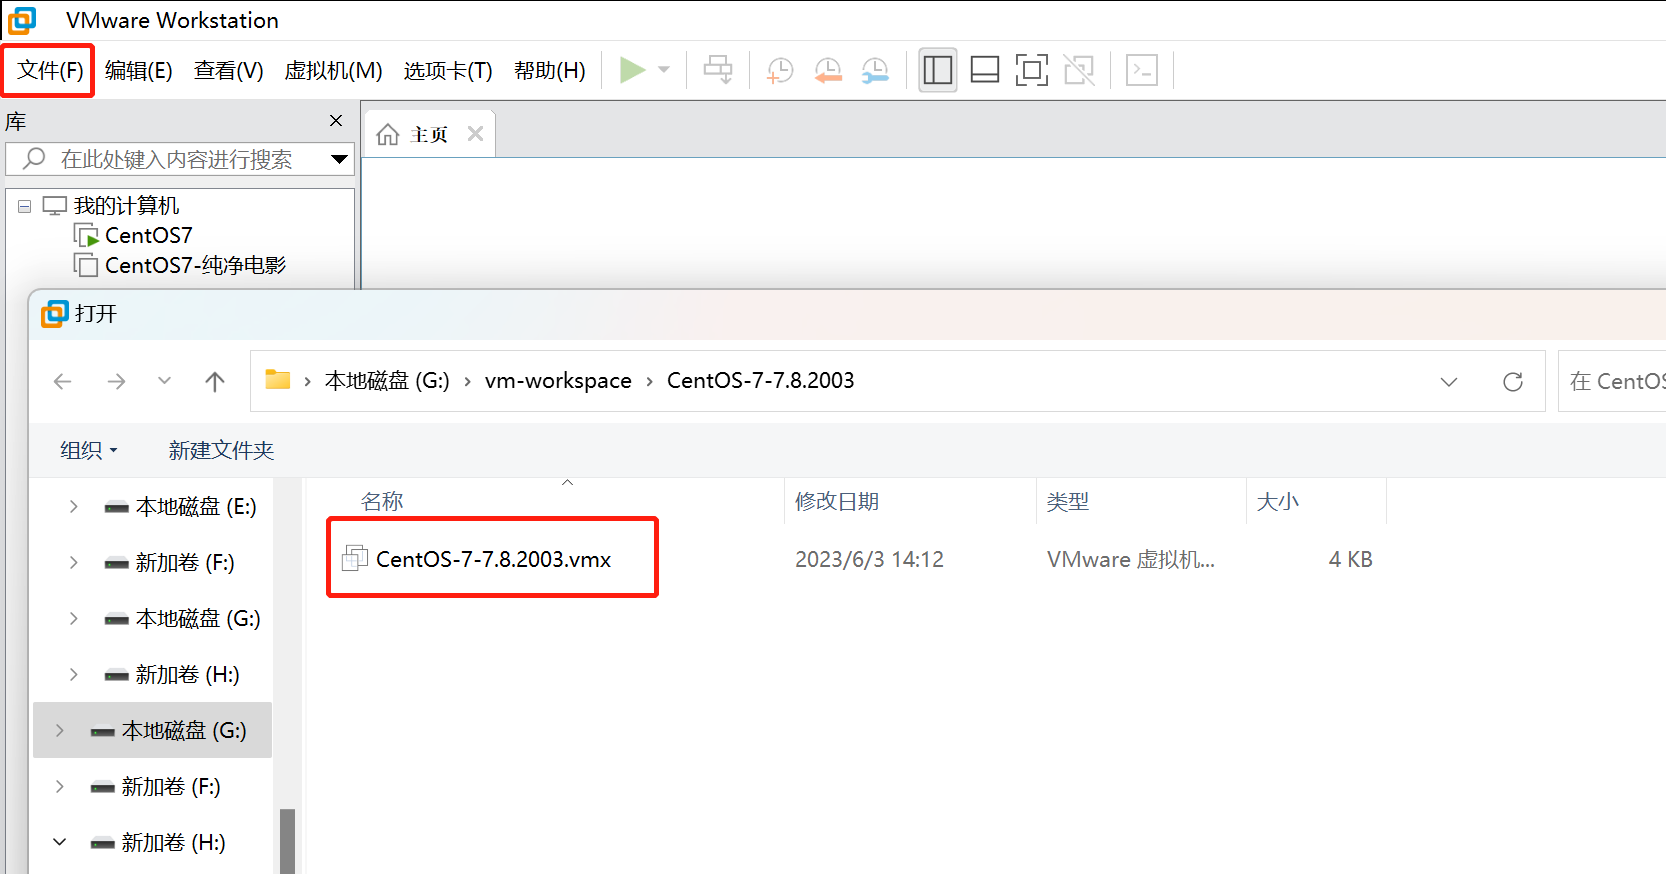Screen dimensions: 1666x874
Task: Click the 4 KB size cell
Action: click(1350, 560)
